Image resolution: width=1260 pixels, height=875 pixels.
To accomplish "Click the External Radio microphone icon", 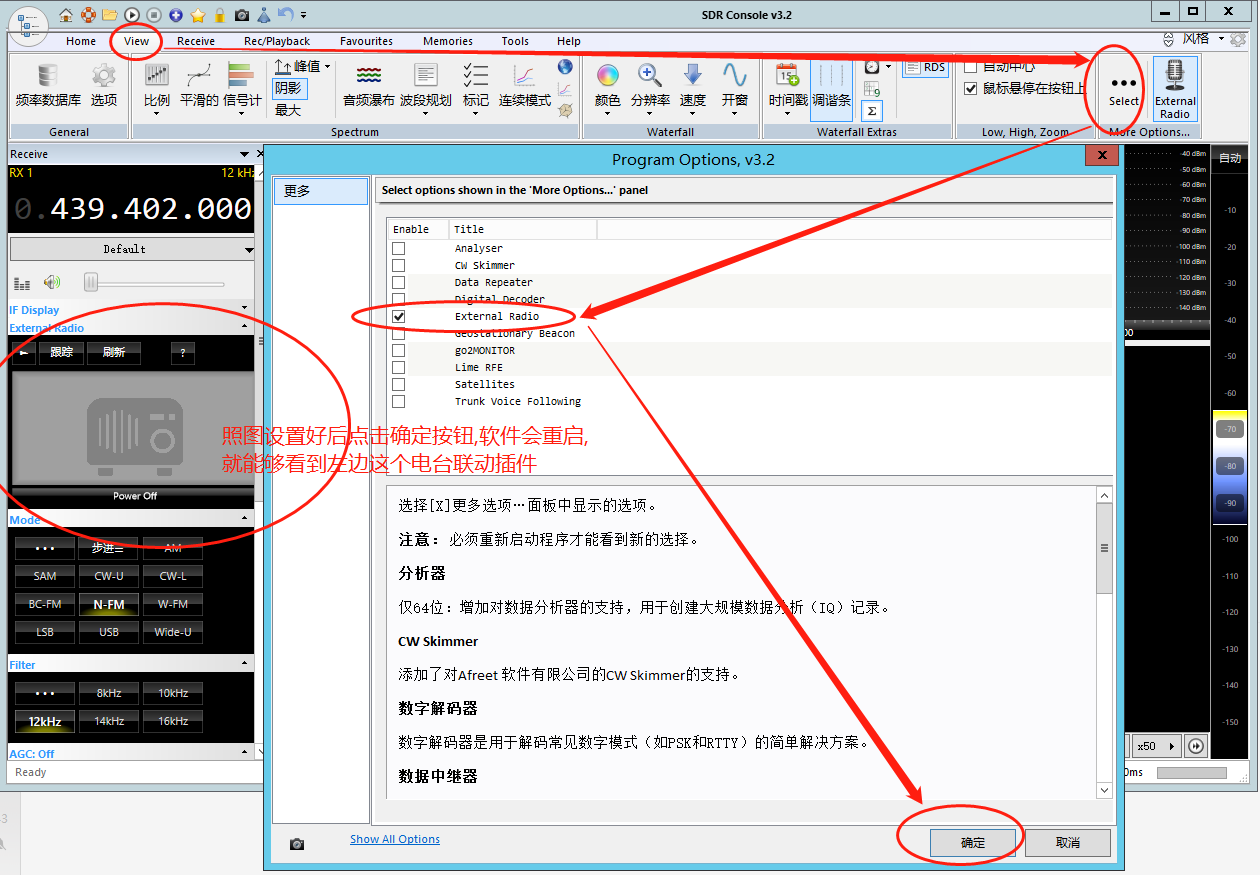I will (1175, 88).
